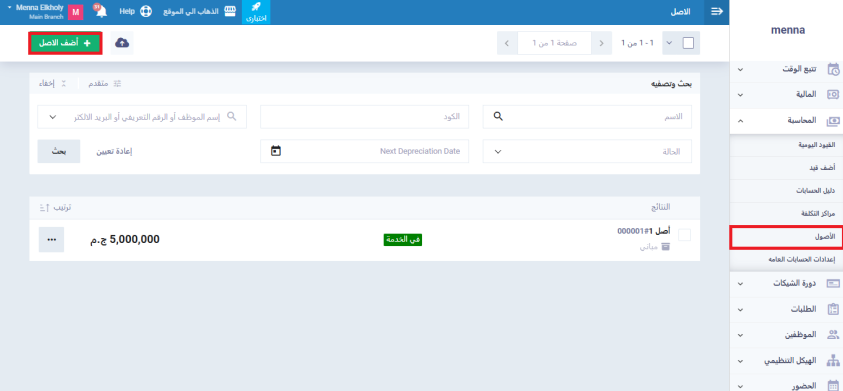Click the green أضف الاصل button

click(x=65, y=43)
